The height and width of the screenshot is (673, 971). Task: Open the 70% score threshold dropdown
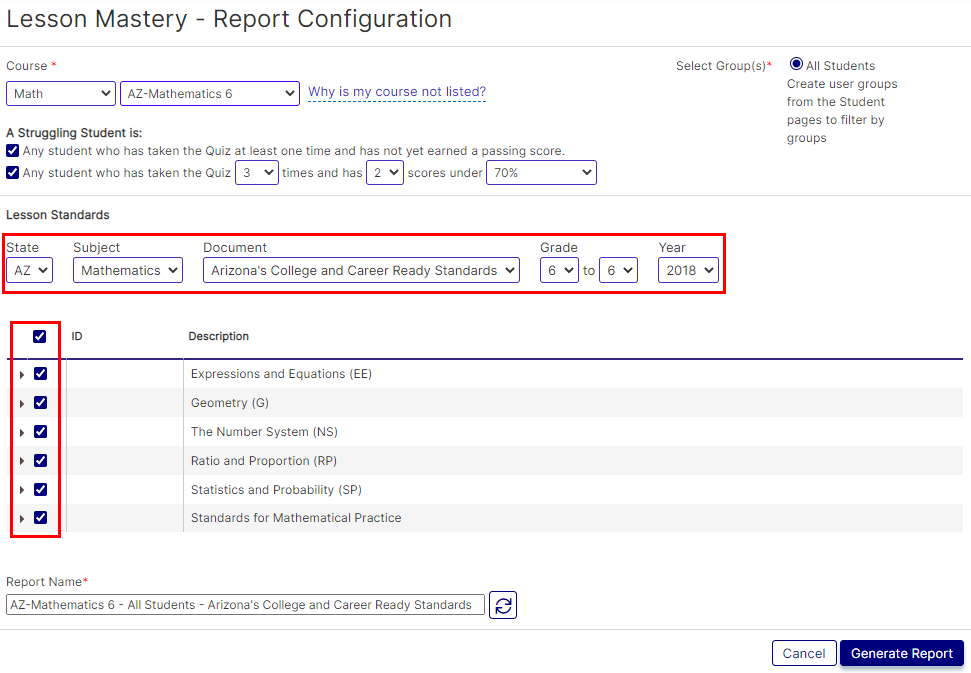pyautogui.click(x=541, y=173)
